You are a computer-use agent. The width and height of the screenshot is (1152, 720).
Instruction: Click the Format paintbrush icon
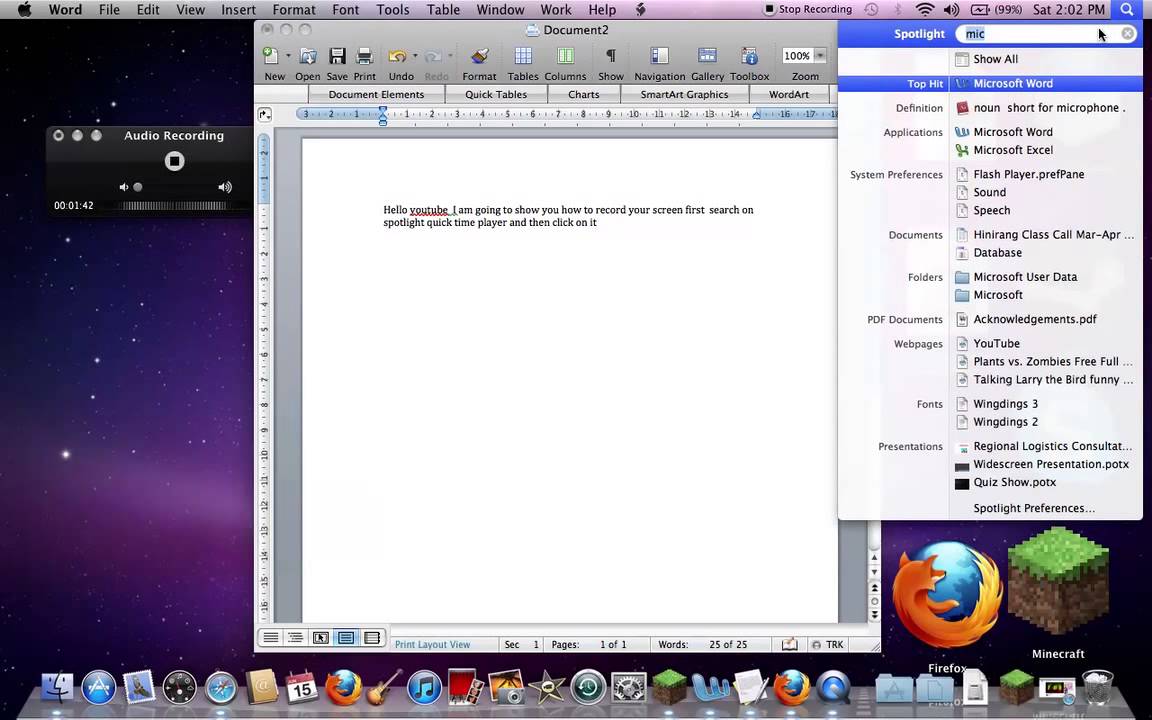tap(480, 57)
